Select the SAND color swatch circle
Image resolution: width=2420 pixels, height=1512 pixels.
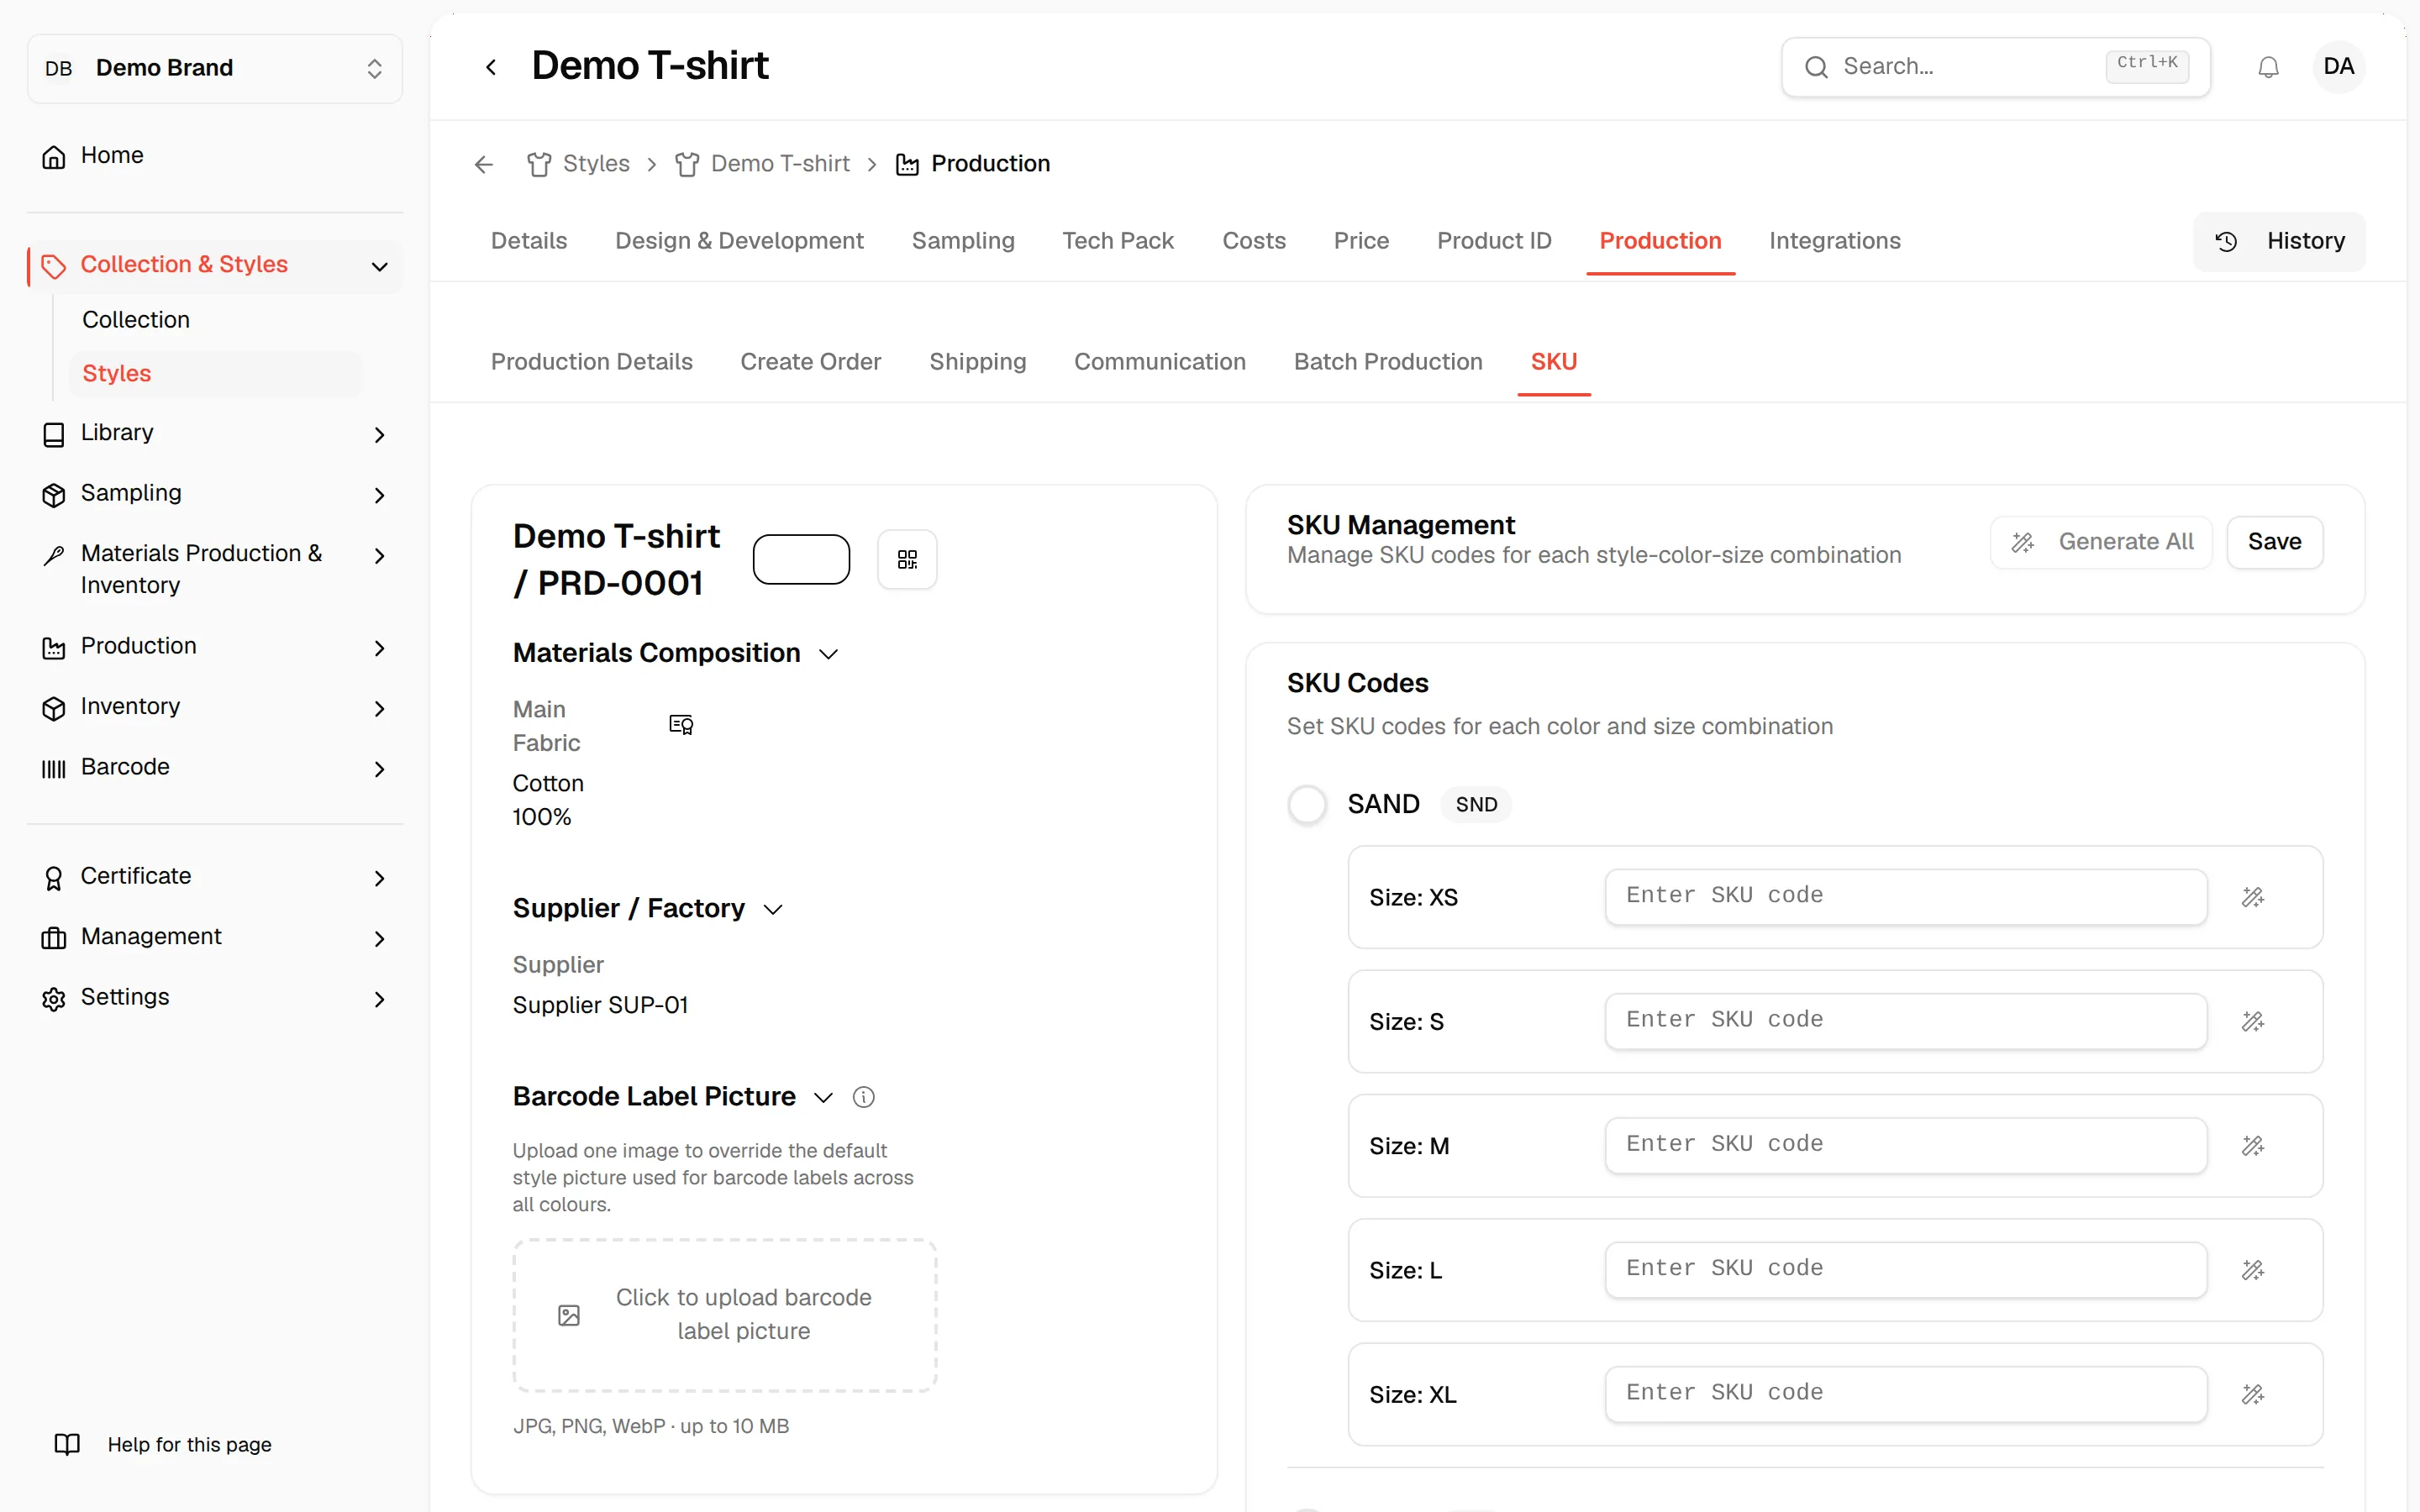(1307, 804)
